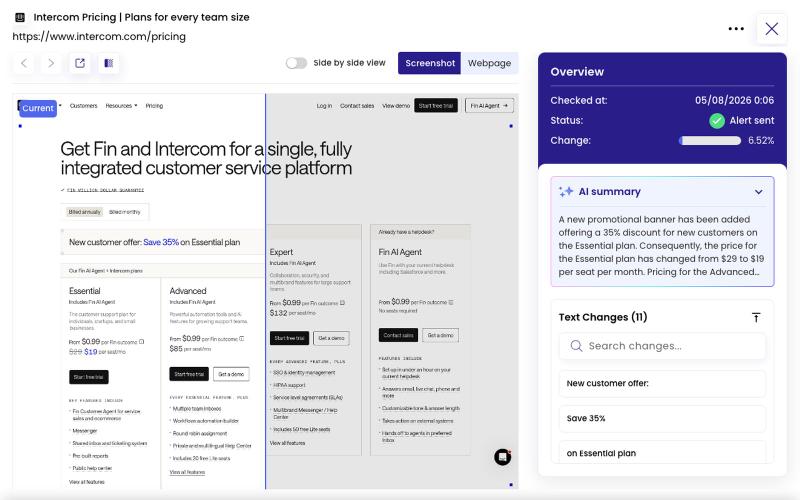
Task: Click Essential plan View all features link
Action: coord(87,482)
